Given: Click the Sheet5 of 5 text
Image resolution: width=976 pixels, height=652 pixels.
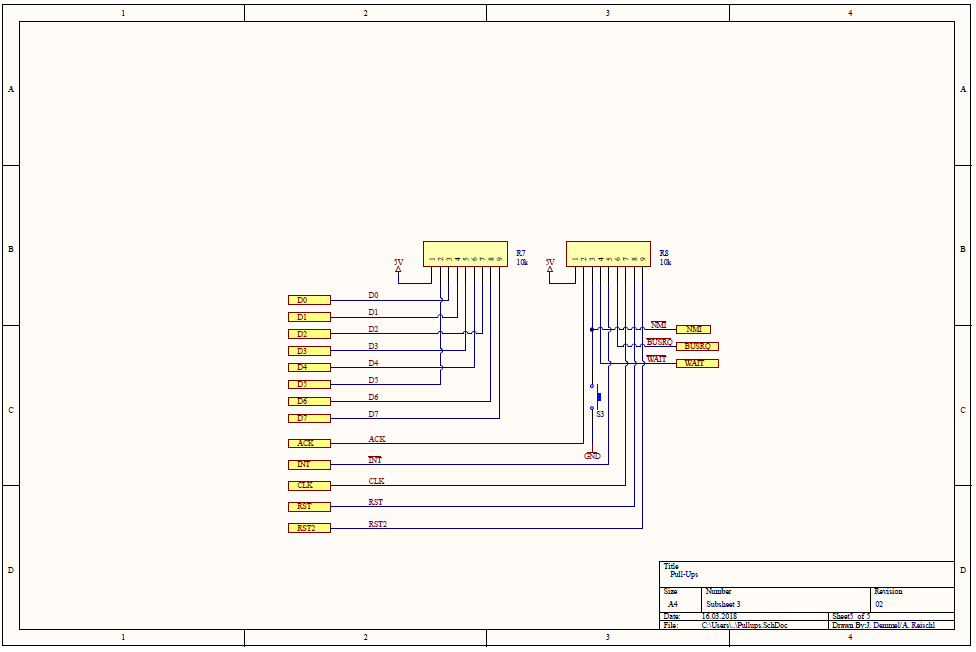Looking at the screenshot, I should tap(851, 616).
